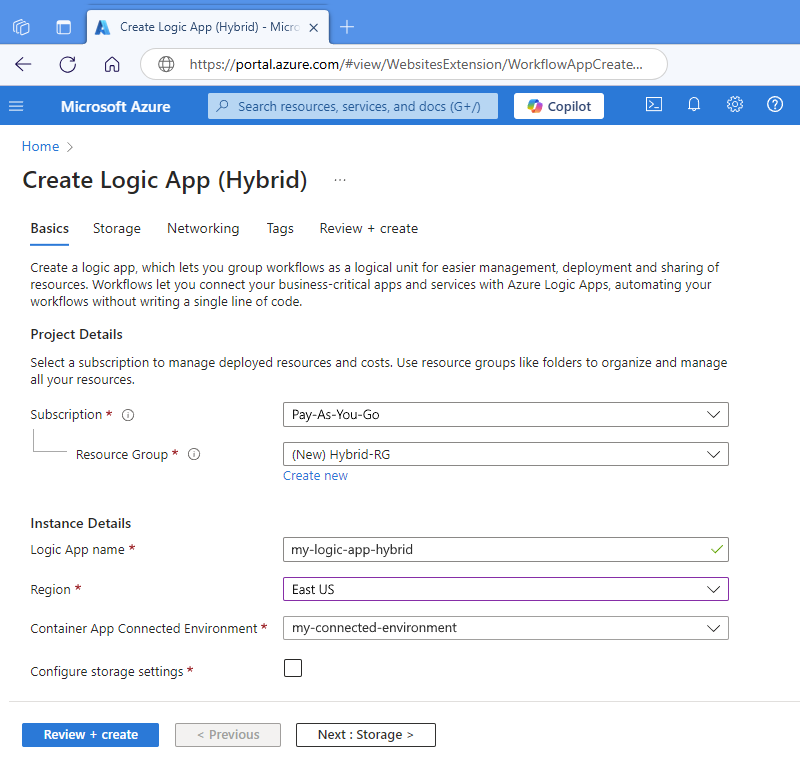The height and width of the screenshot is (767, 800).
Task: Switch to the Networking tab
Action: 202,228
